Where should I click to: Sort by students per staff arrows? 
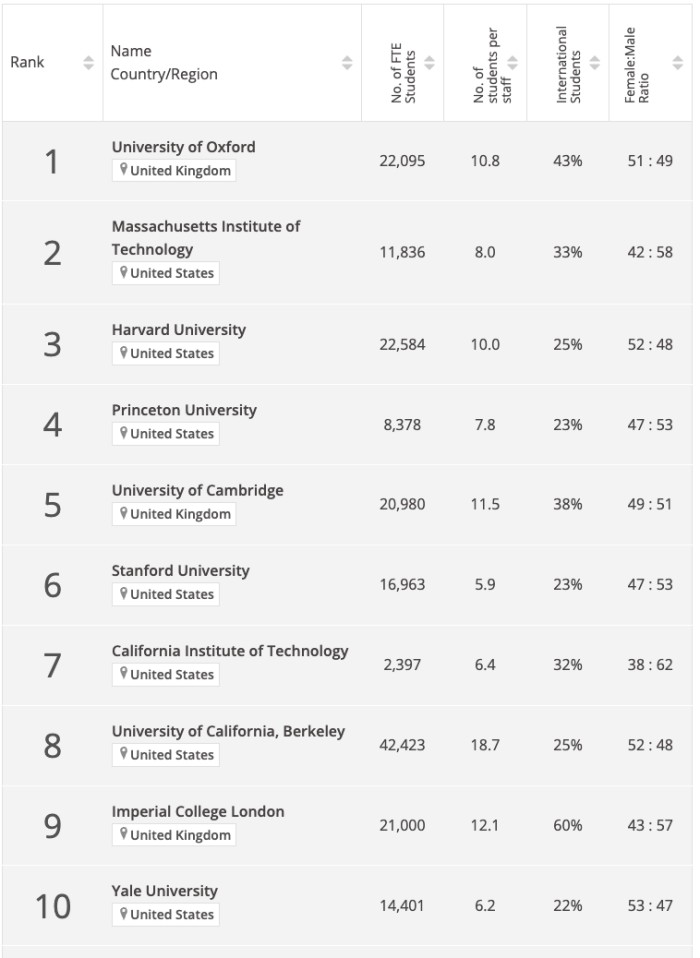513,63
